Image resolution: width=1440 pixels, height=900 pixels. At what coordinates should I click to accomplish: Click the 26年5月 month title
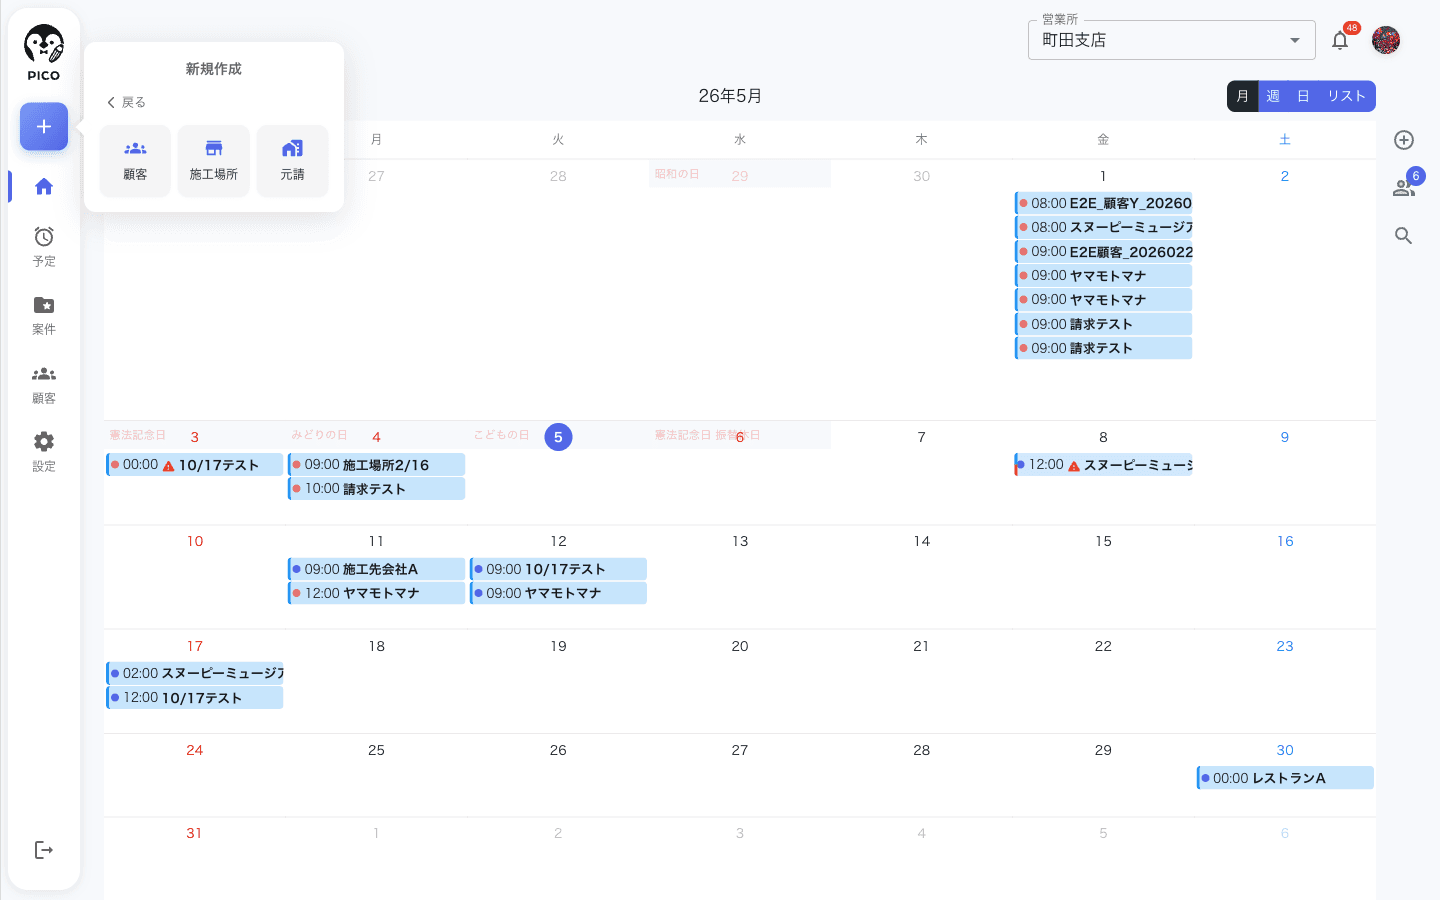coord(730,96)
